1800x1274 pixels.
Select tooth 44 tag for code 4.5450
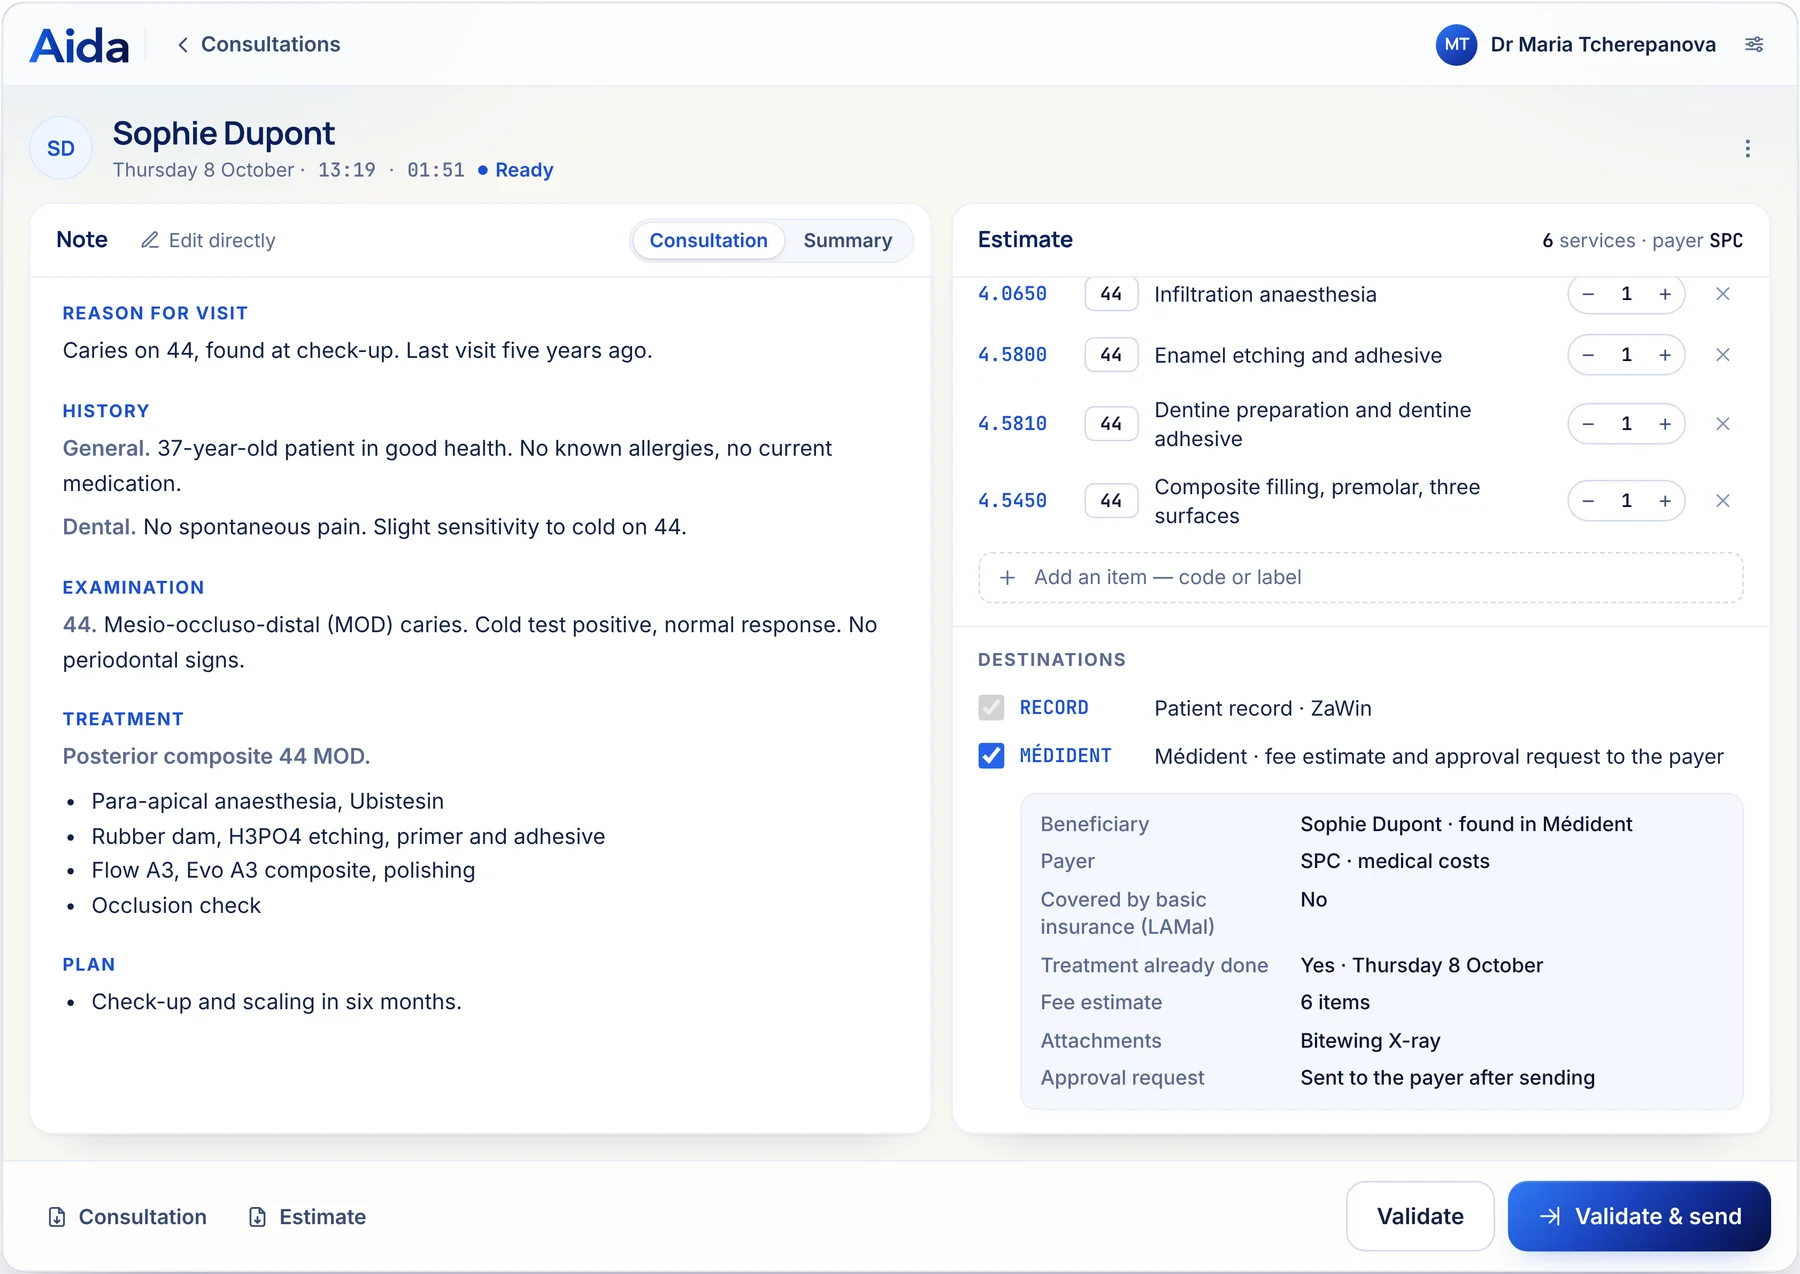point(1111,501)
